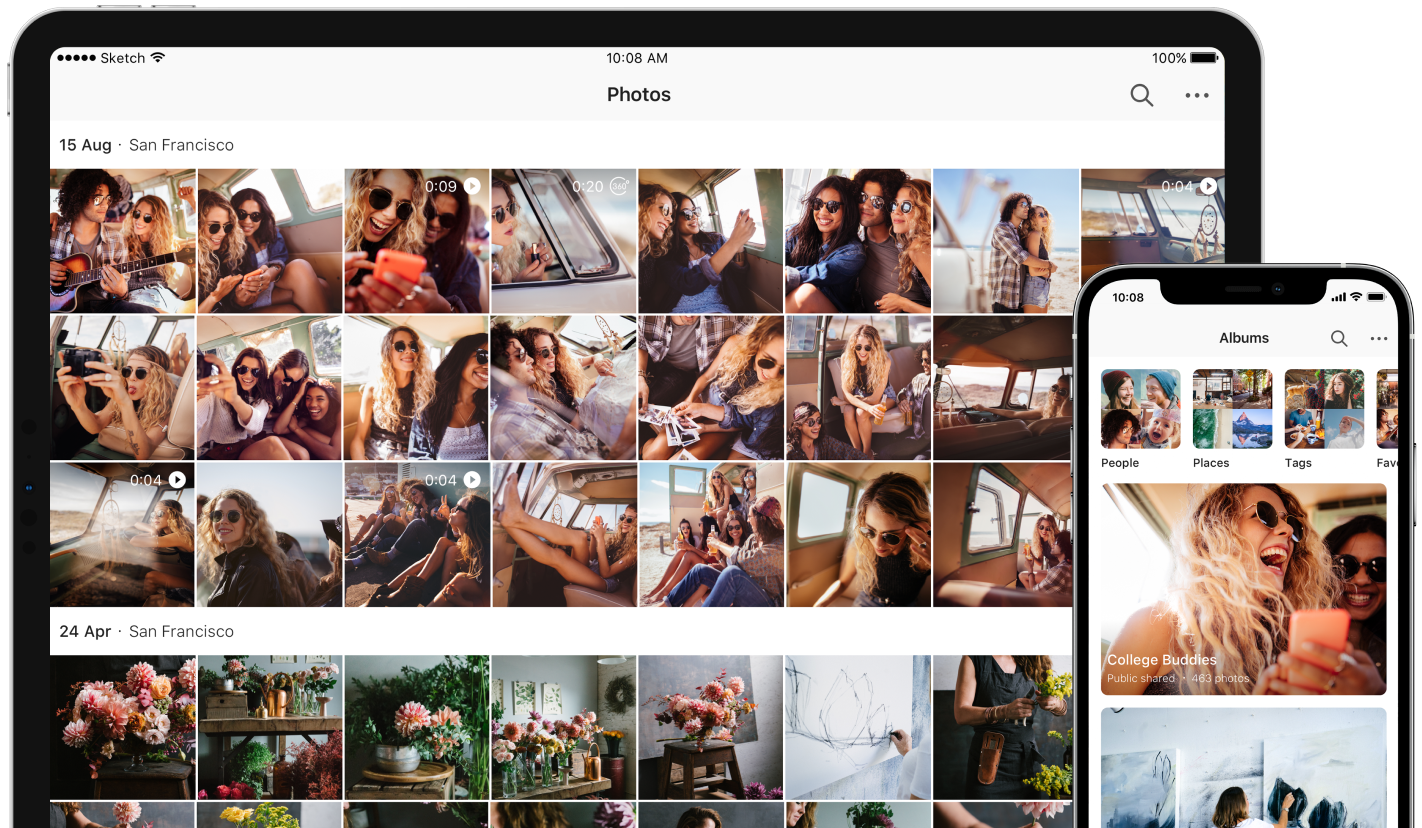Open the Places album category

point(1232,409)
